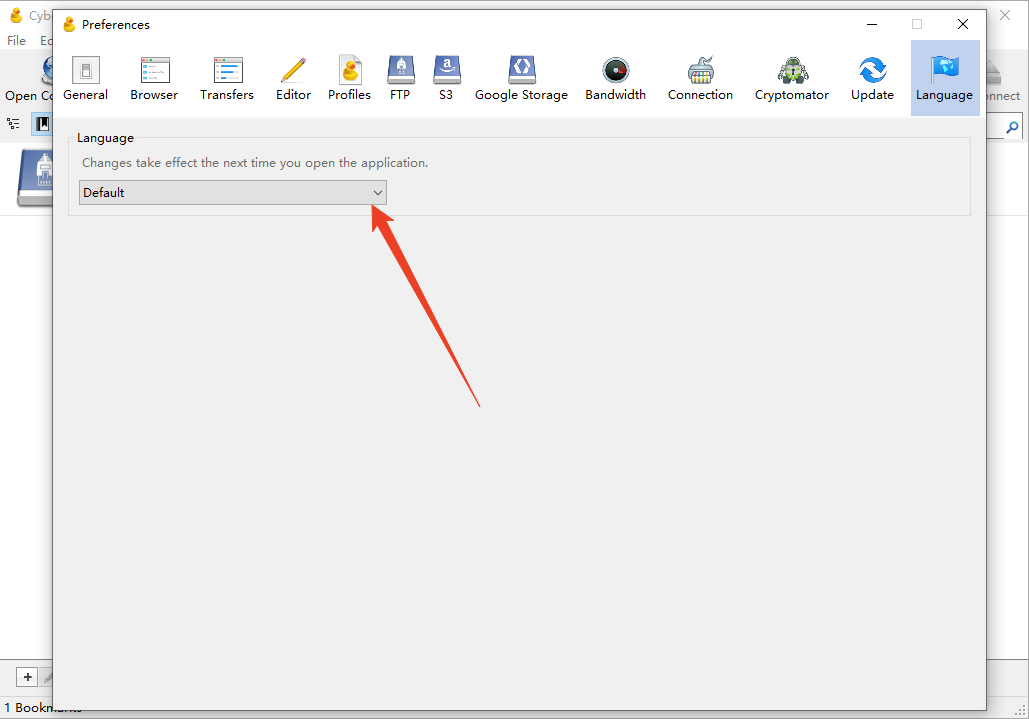
Task: Open the FTP preferences tab
Action: [x=400, y=78]
